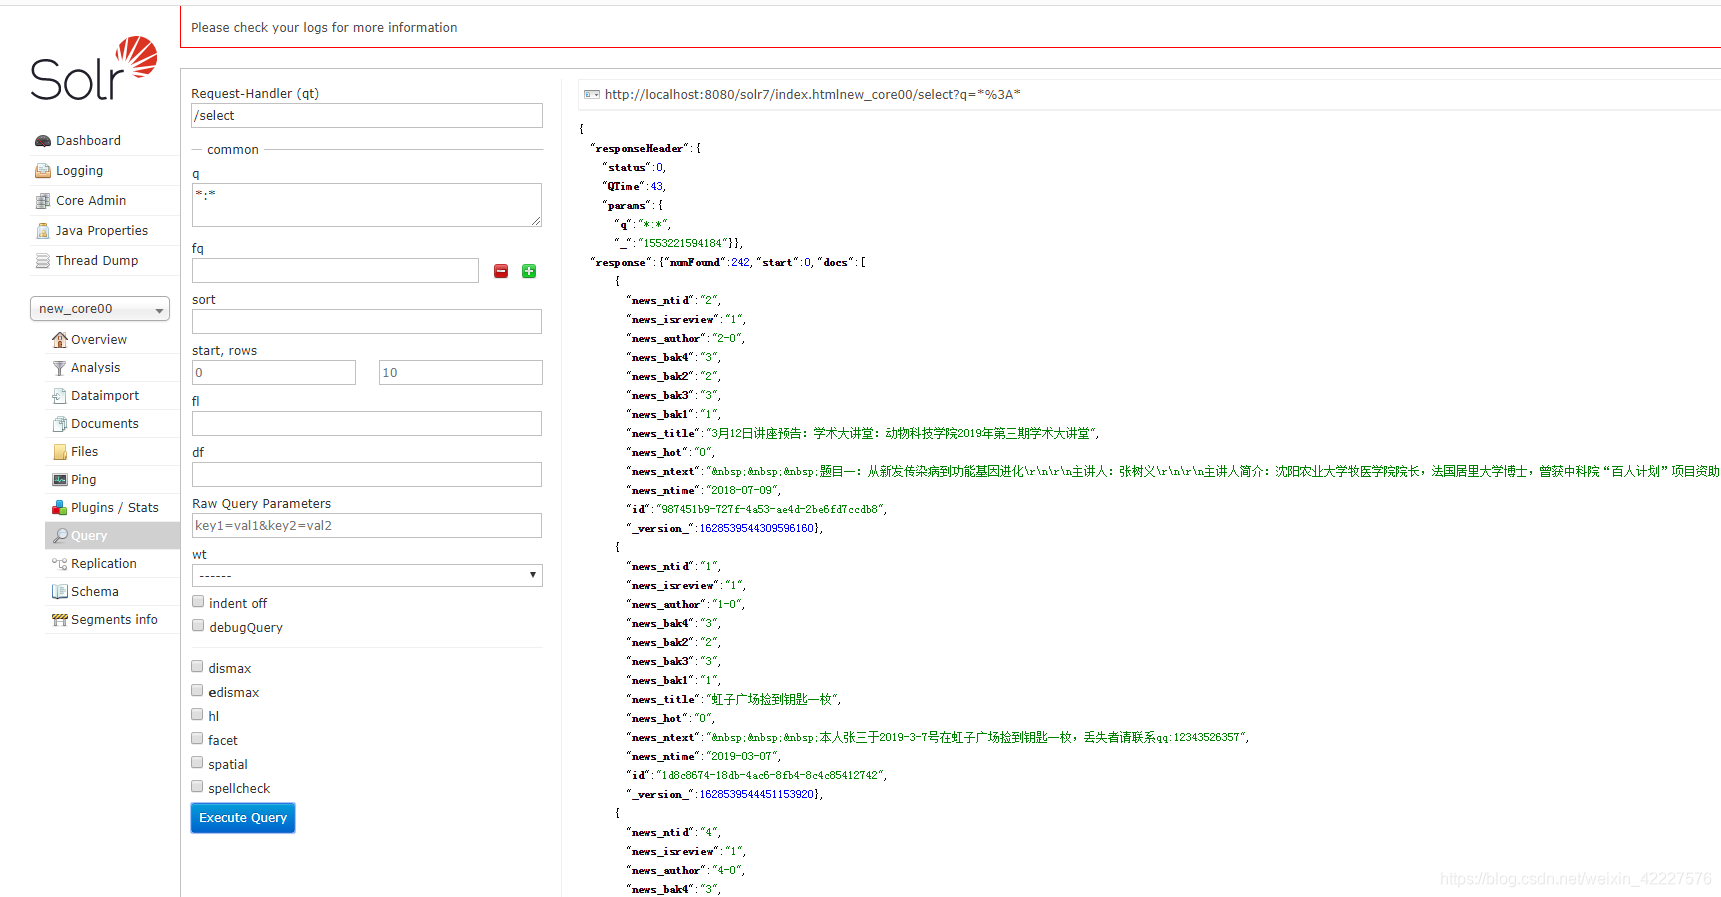Screen dimensions: 1721x897
Task: Click the Files folder icon
Action: click(59, 452)
